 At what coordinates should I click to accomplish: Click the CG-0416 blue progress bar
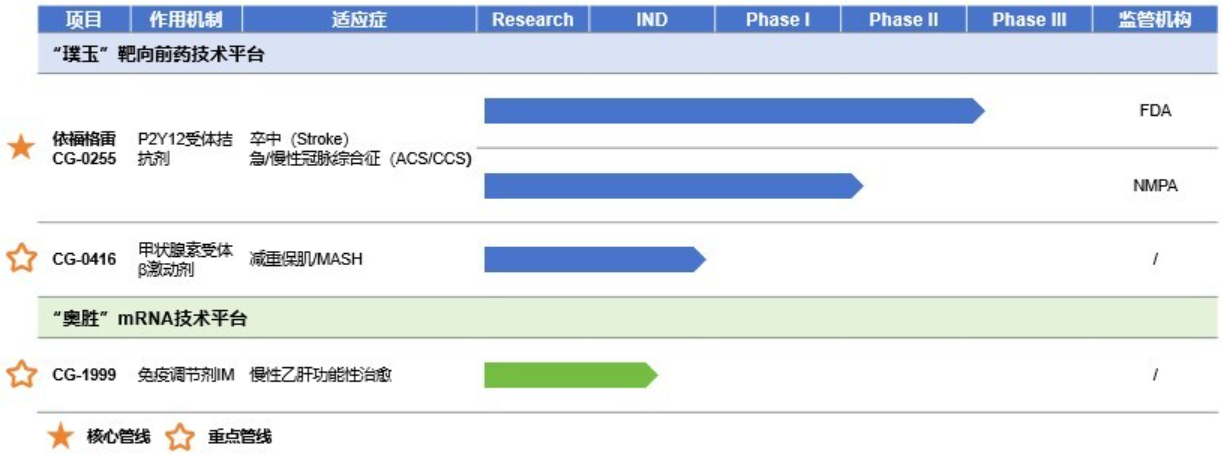(595, 259)
